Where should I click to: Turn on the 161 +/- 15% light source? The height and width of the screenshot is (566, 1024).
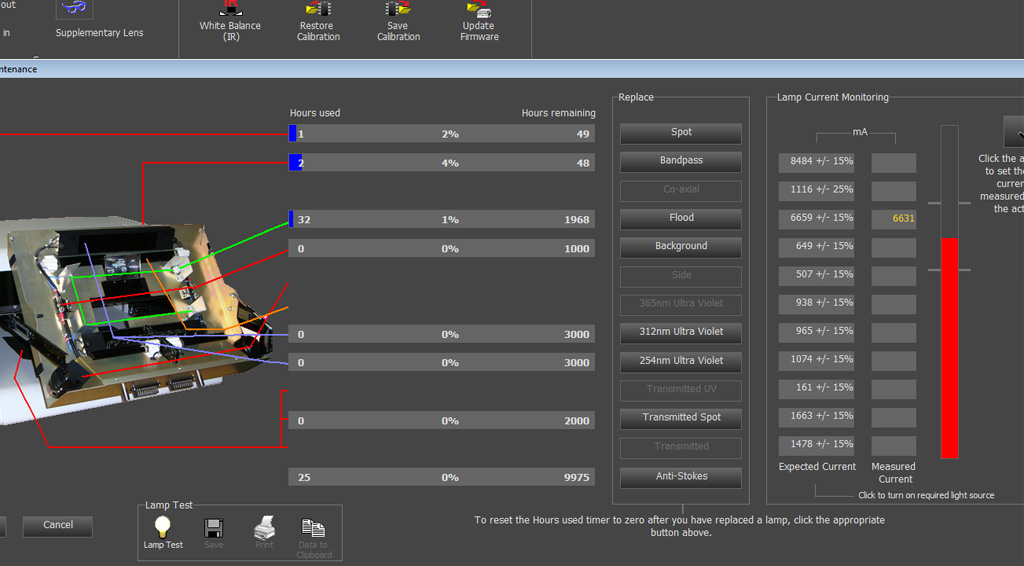pyautogui.click(x=816, y=388)
